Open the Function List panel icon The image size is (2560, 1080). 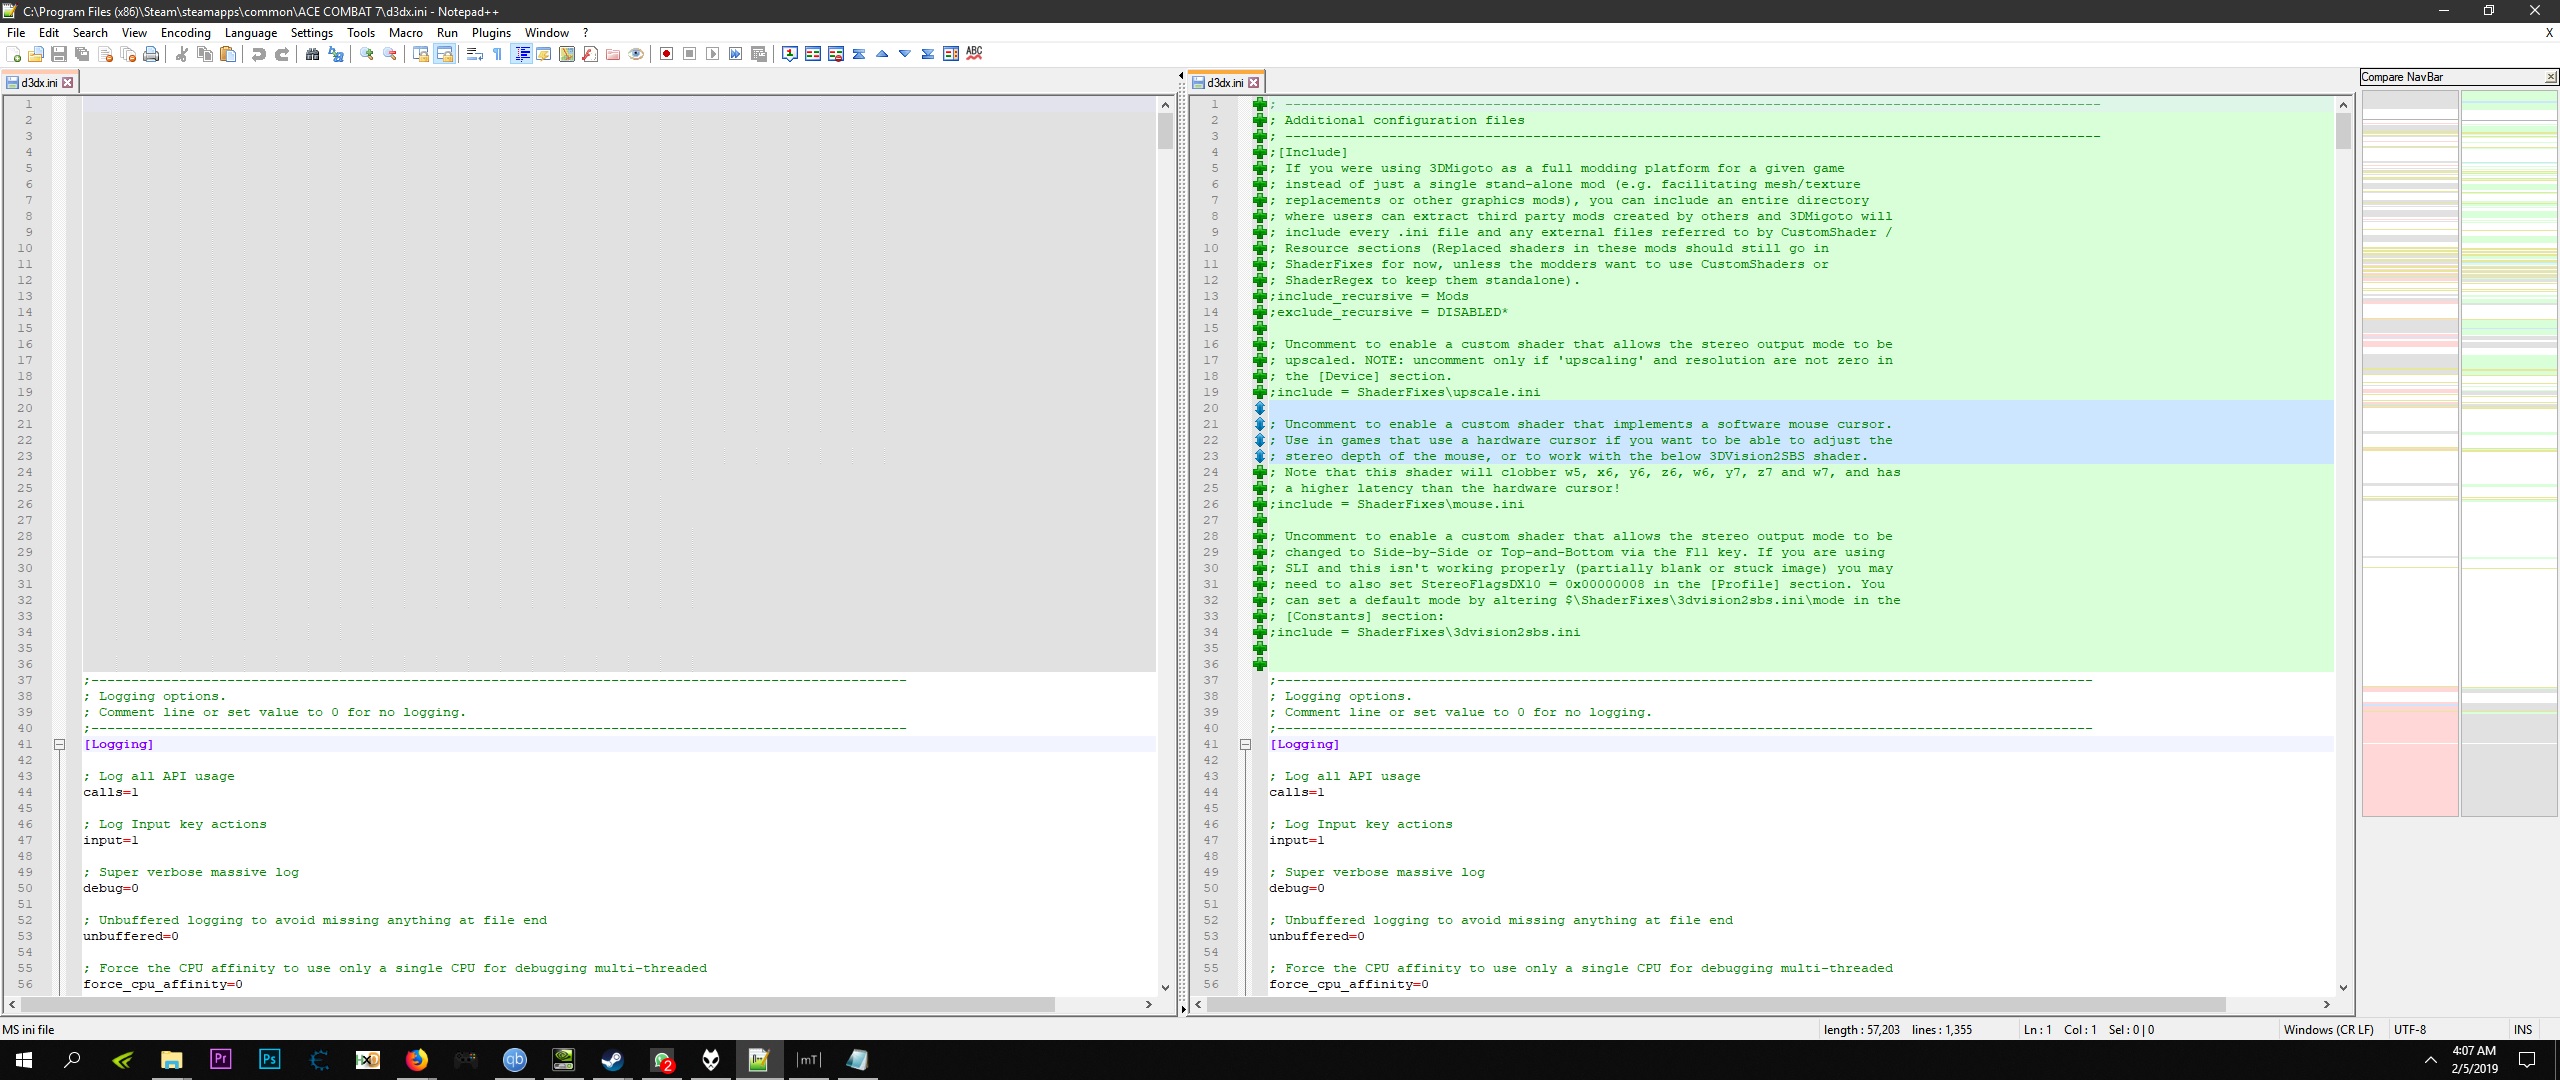pyautogui.click(x=590, y=54)
